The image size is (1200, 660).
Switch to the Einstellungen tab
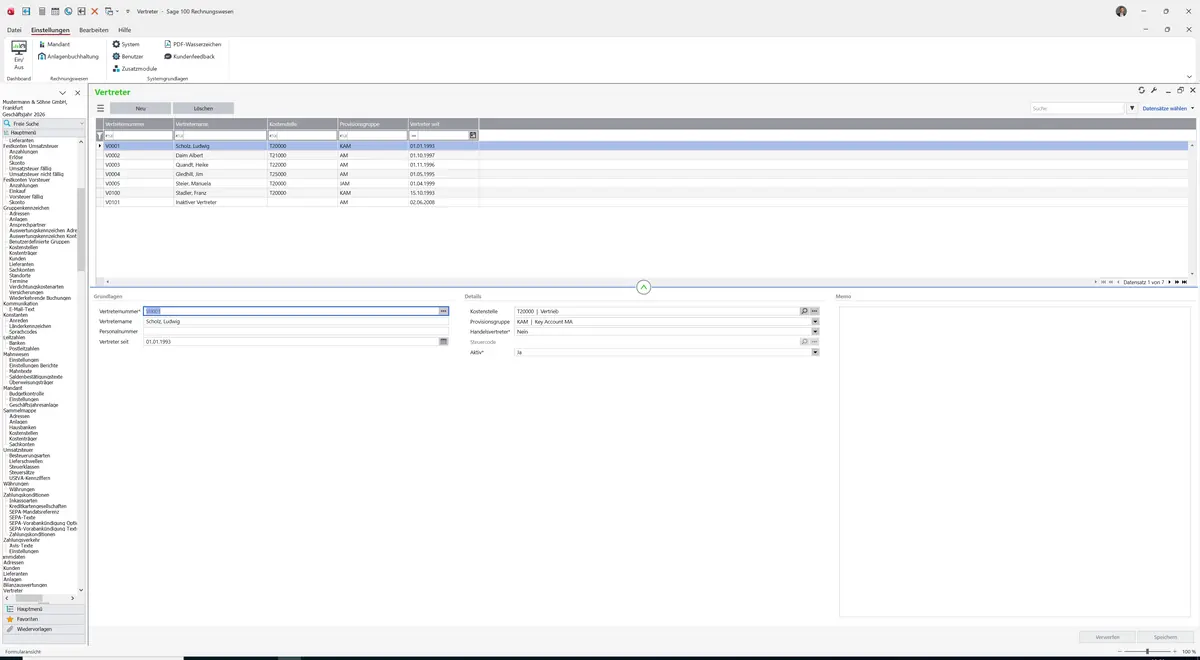(51, 30)
